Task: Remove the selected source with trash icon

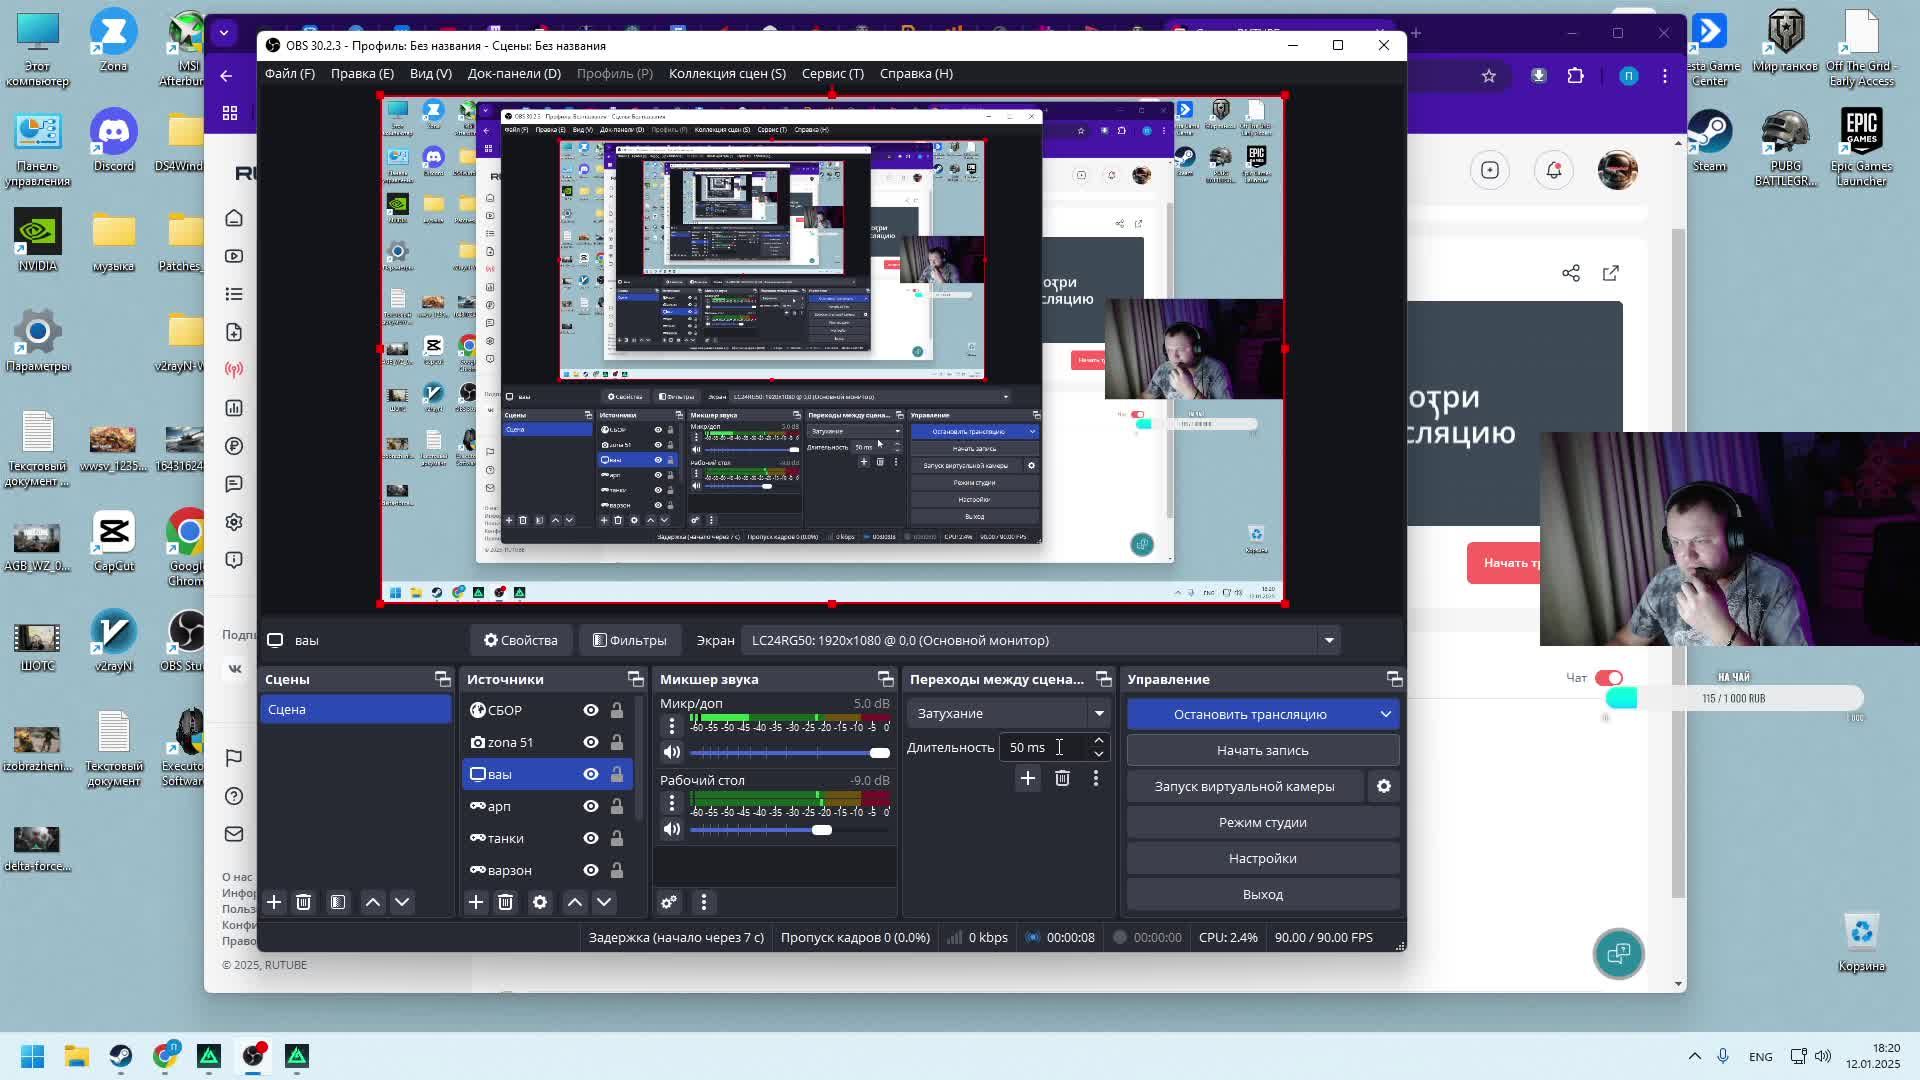Action: click(505, 902)
